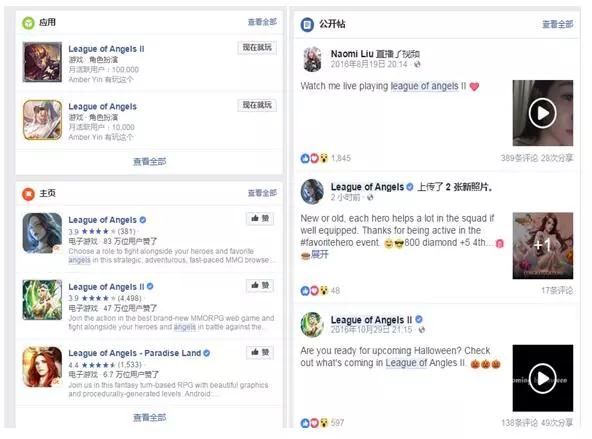Image resolution: width=592 pixels, height=439 pixels.
Task: Click Paradise Land page avatar
Action: (x=42, y=367)
